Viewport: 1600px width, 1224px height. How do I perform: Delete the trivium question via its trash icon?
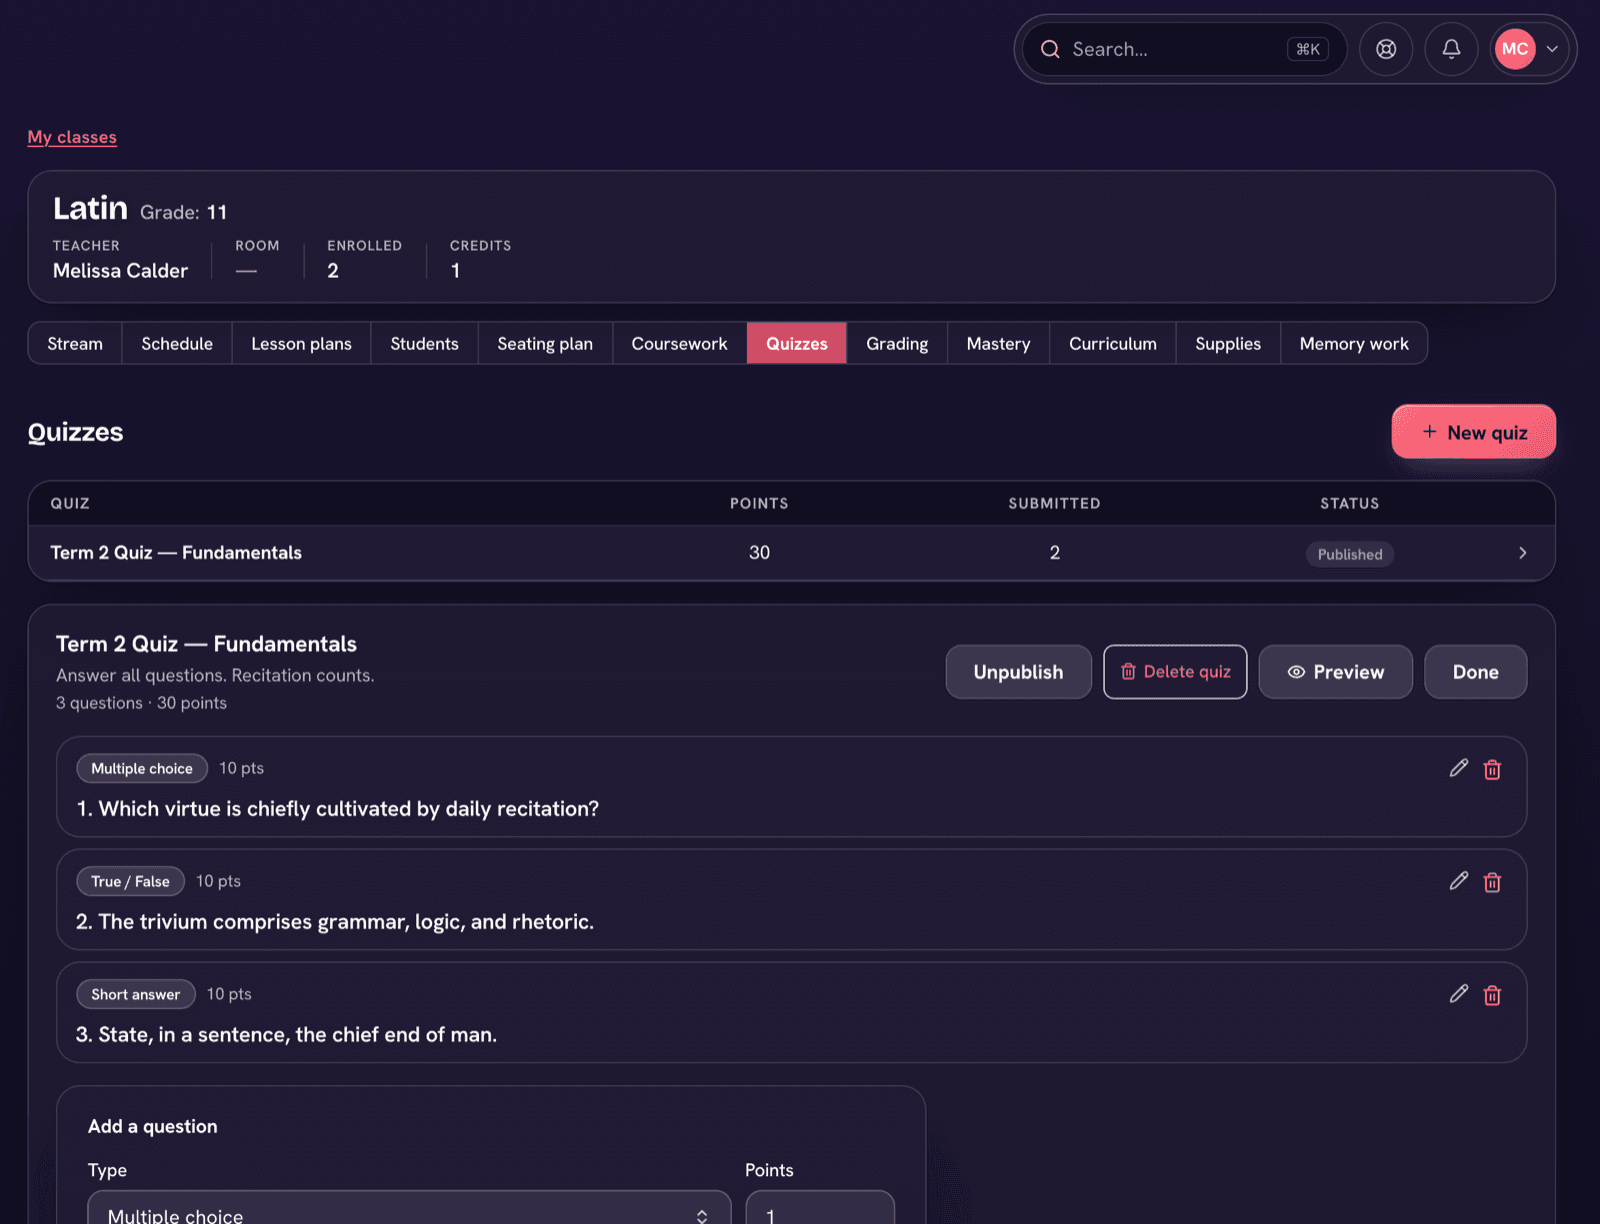(1492, 882)
